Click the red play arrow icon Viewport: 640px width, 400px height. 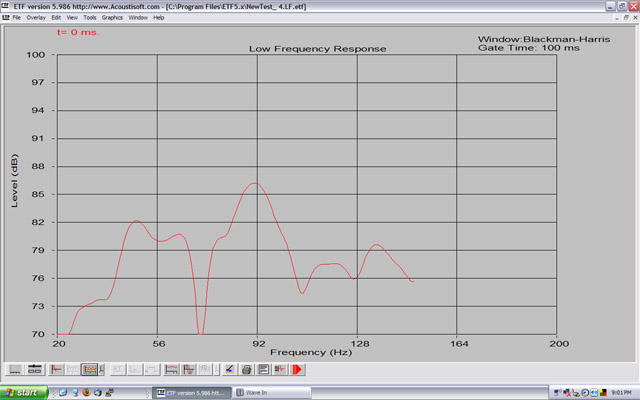(x=297, y=369)
